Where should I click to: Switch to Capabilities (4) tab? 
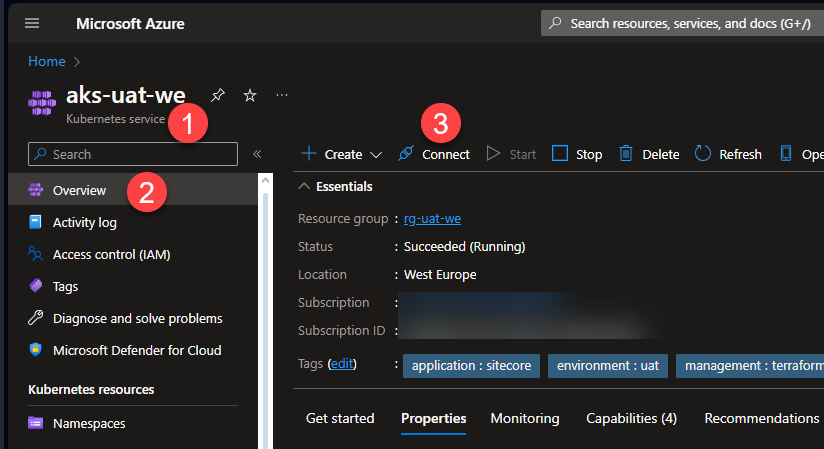[631, 419]
